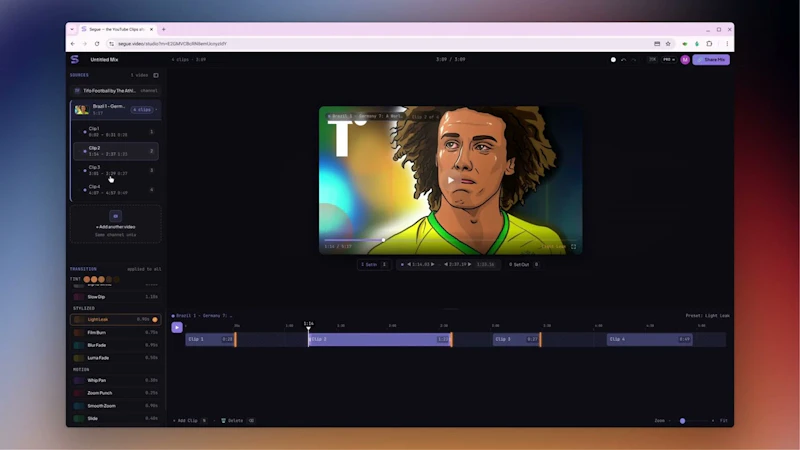The width and height of the screenshot is (800, 450).
Task: Reload the browser page
Action: click(97, 44)
